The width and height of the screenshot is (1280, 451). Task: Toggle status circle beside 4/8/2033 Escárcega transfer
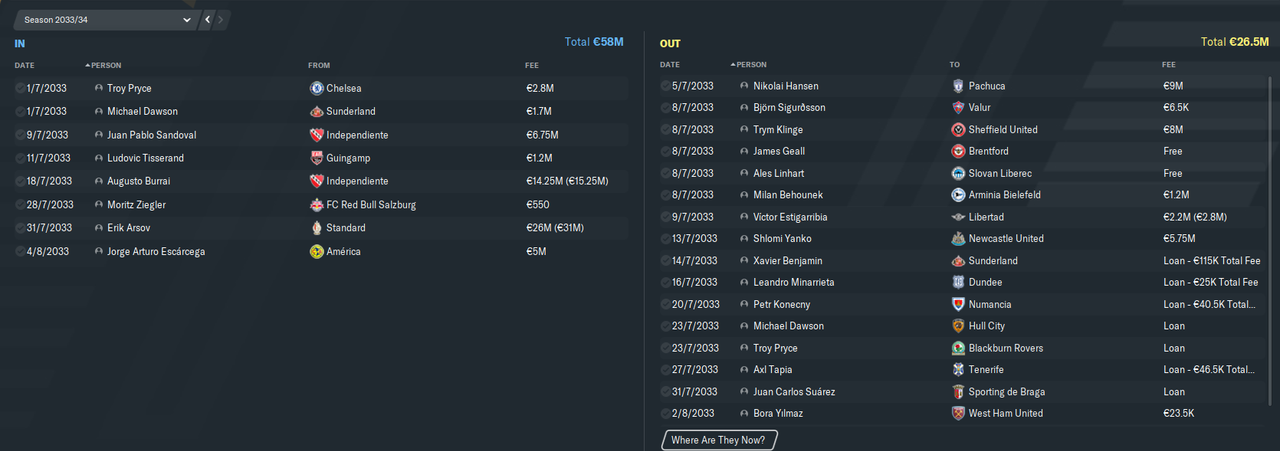(x=20, y=252)
